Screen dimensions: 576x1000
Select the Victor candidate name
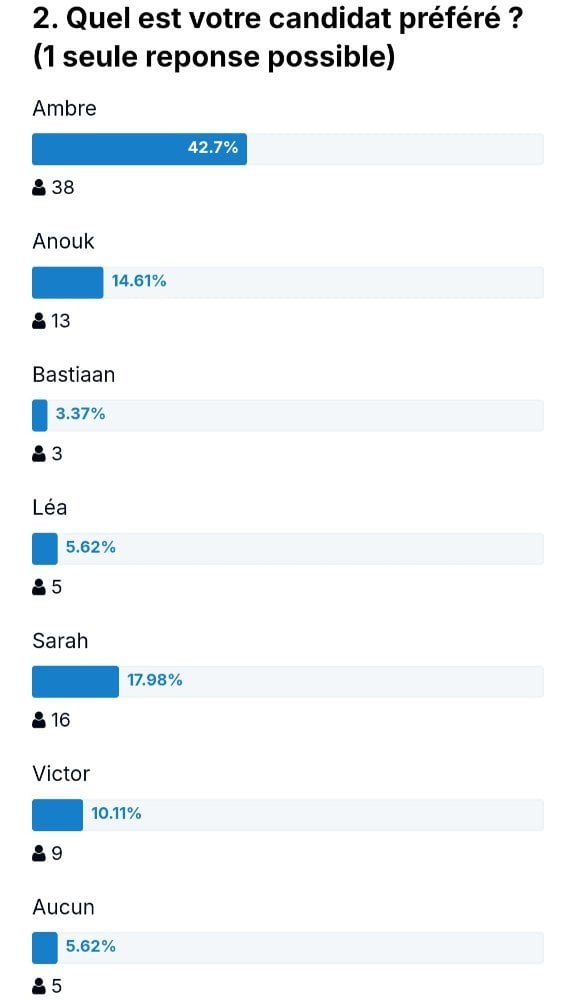tap(61, 774)
